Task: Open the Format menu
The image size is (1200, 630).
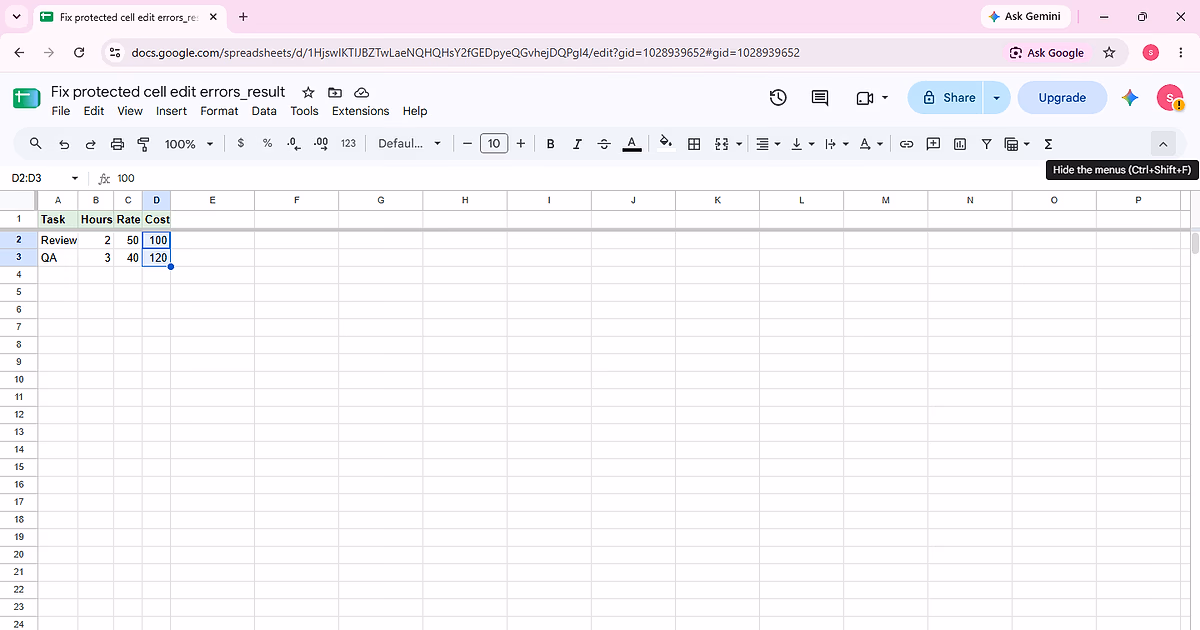Action: click(219, 111)
